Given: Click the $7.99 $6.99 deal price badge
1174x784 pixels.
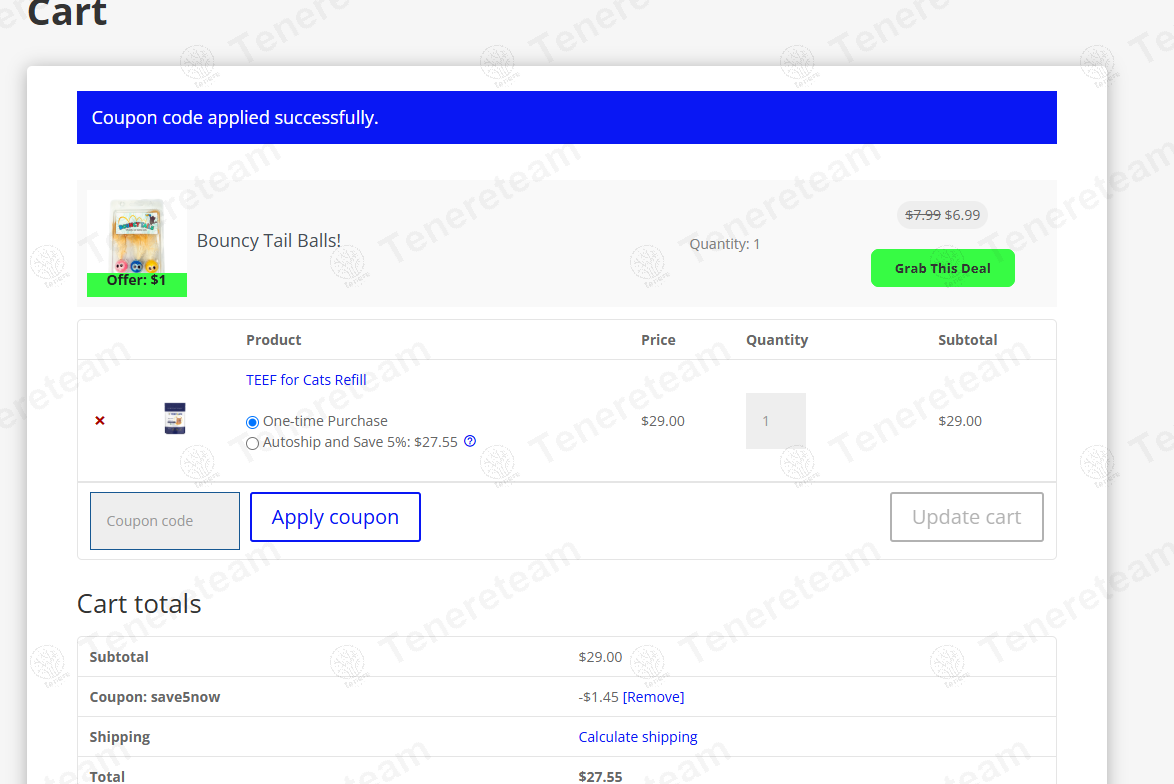Looking at the screenshot, I should pyautogui.click(x=942, y=215).
